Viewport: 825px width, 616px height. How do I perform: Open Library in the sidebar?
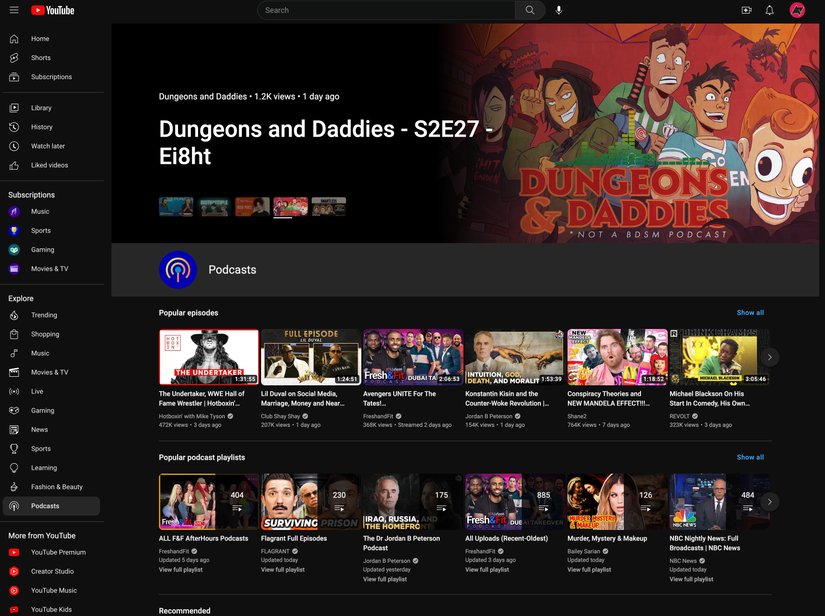tap(51, 108)
